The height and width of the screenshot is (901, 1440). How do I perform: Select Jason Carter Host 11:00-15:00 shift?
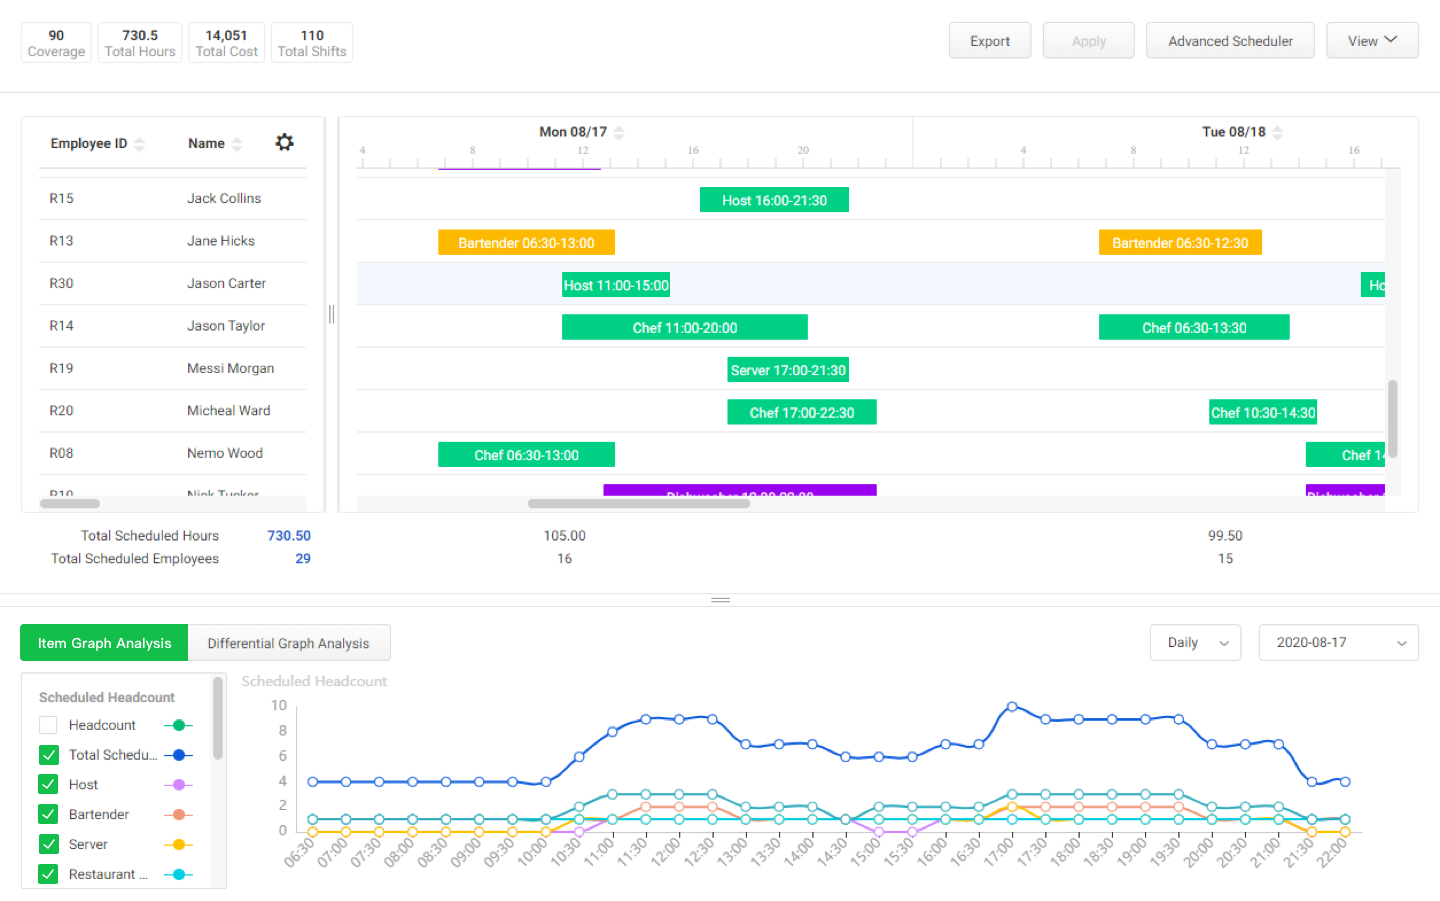tap(616, 285)
